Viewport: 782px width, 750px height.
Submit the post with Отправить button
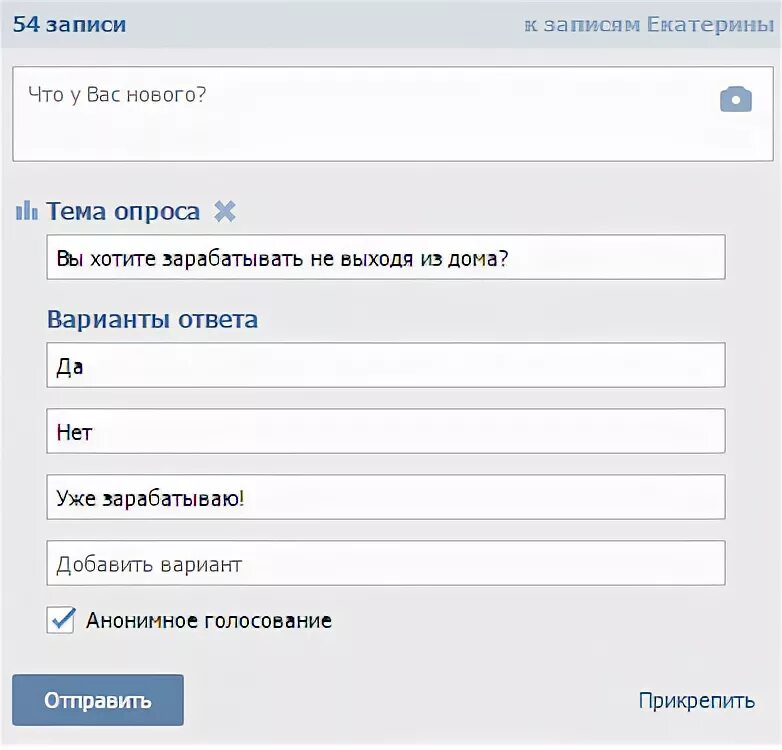pos(98,700)
